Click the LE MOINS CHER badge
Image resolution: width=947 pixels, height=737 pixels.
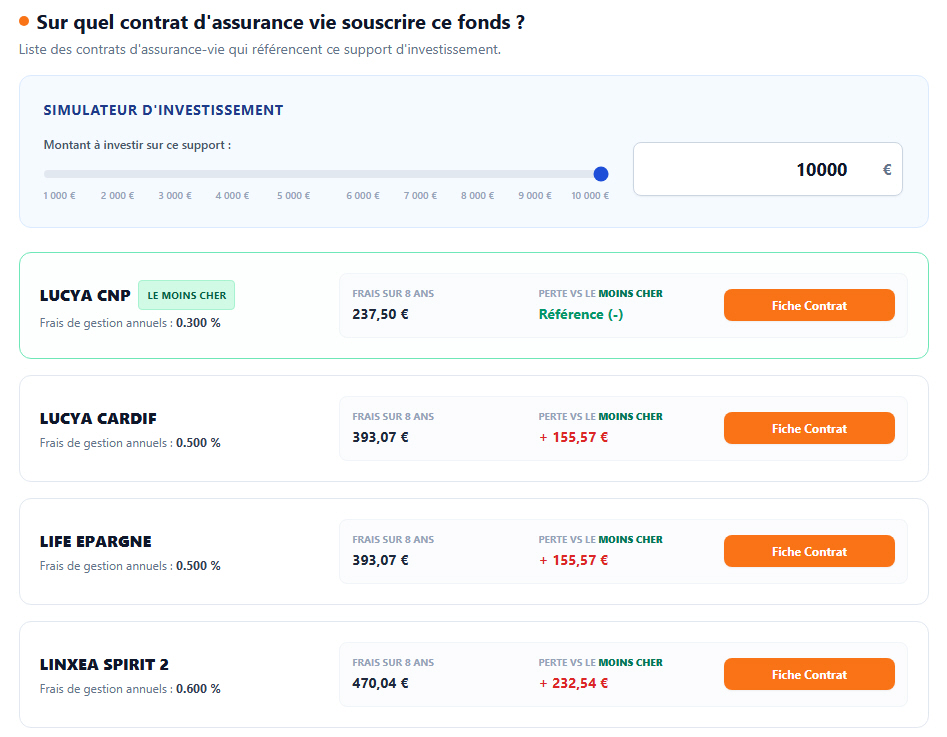point(187,295)
